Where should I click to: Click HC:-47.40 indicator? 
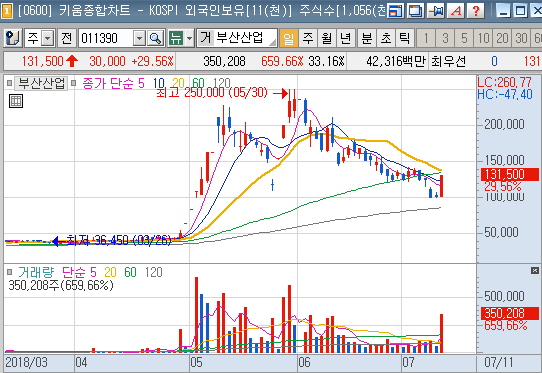[x=505, y=94]
